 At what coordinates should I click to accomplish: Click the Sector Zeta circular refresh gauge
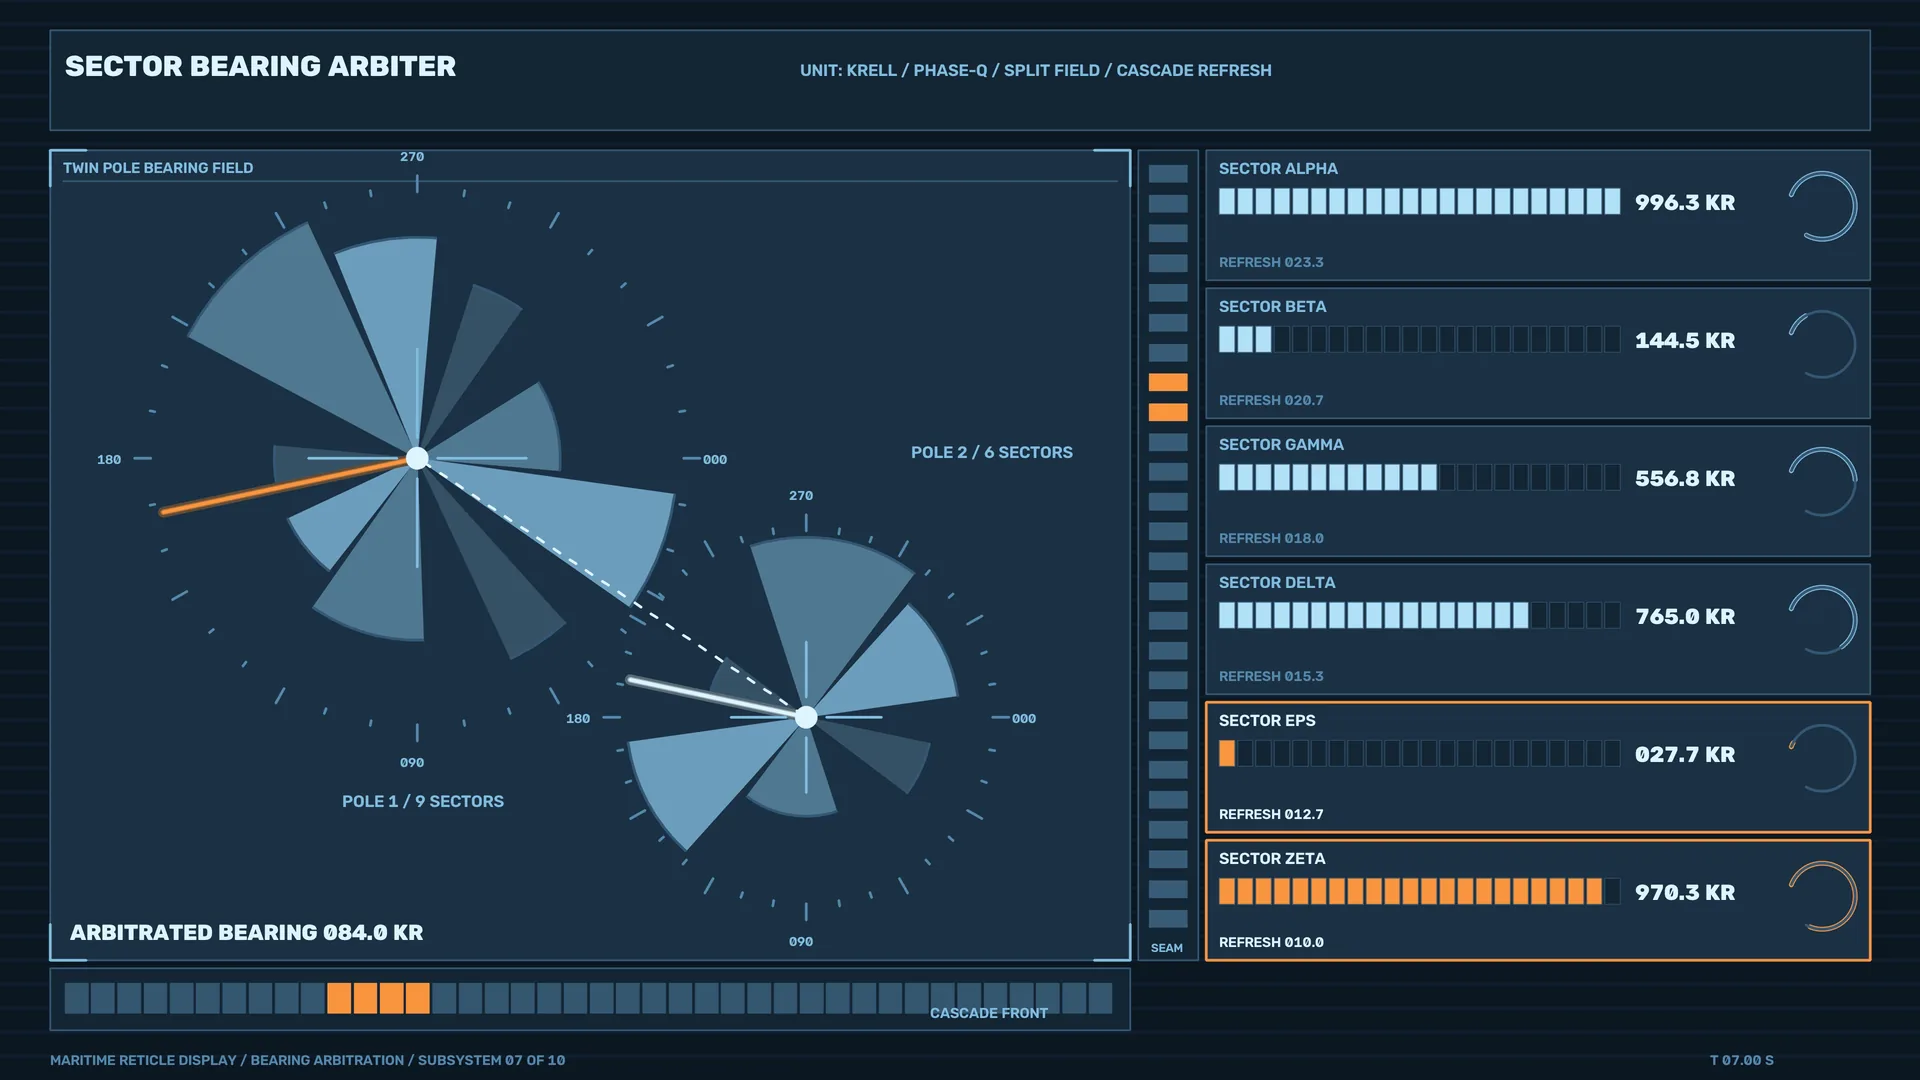pos(1822,897)
